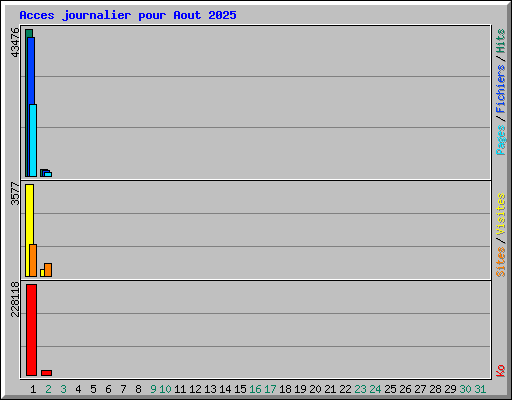Click day label 17 on the x-axis
Viewport: 512px width, 400px height.
tap(270, 389)
